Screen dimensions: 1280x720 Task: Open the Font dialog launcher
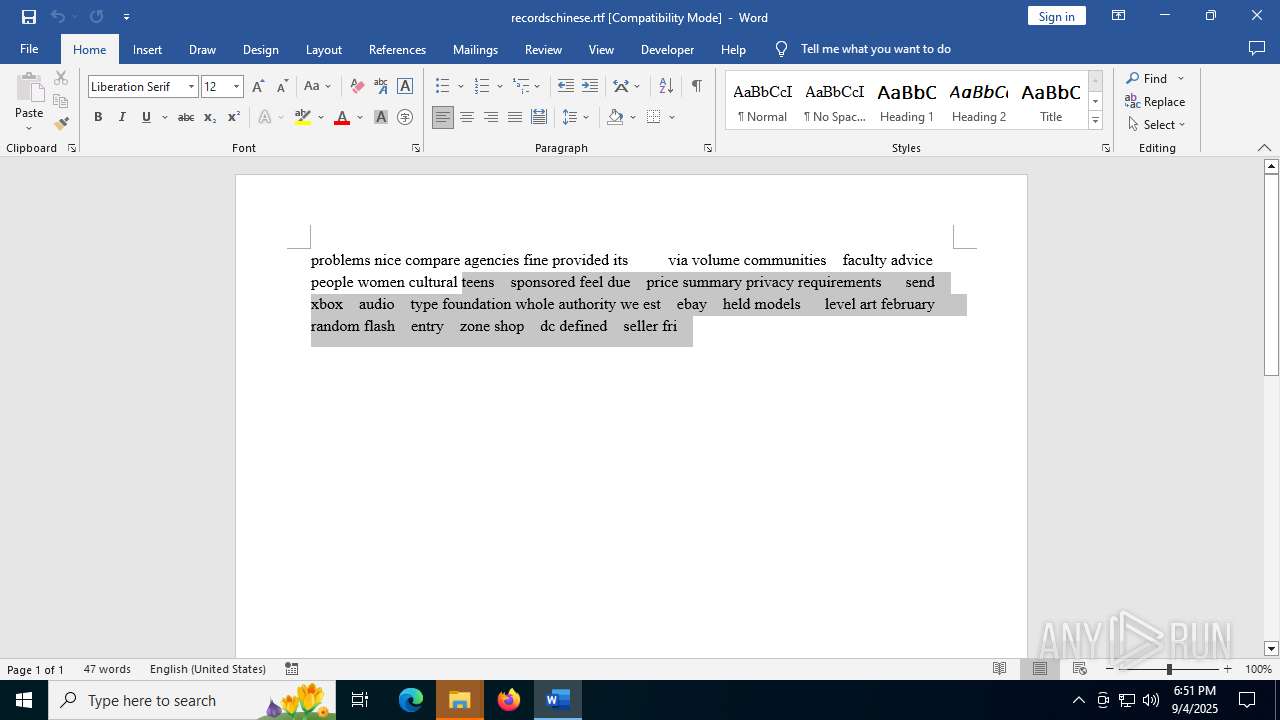pyautogui.click(x=416, y=148)
